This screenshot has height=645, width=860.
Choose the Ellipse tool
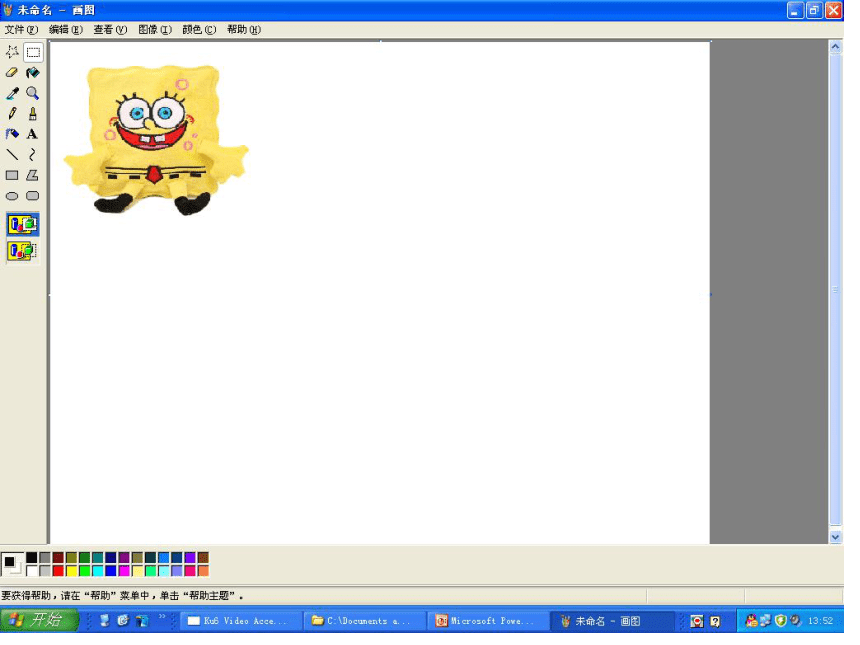[12, 196]
